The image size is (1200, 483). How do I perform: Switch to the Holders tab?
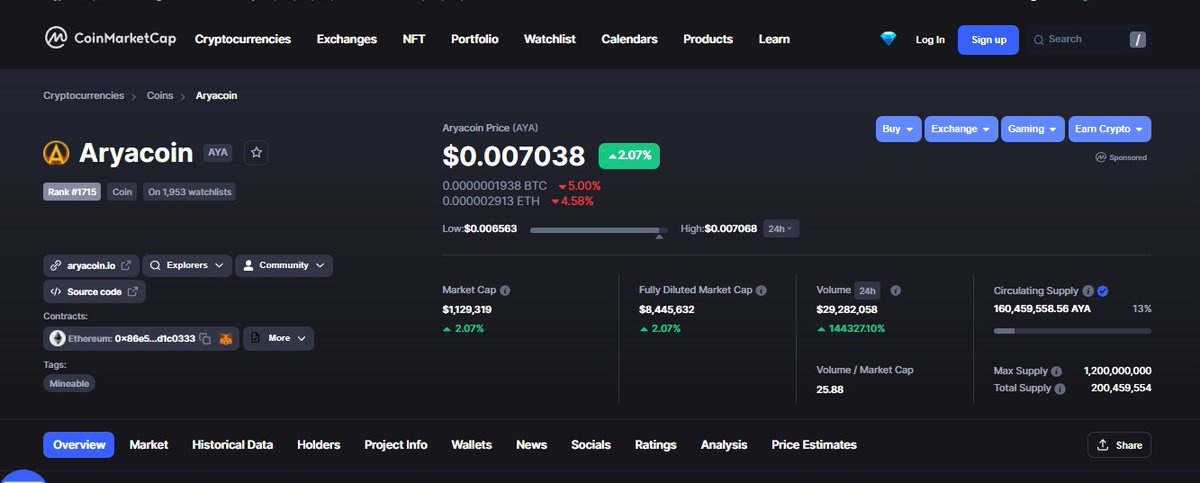pos(319,445)
